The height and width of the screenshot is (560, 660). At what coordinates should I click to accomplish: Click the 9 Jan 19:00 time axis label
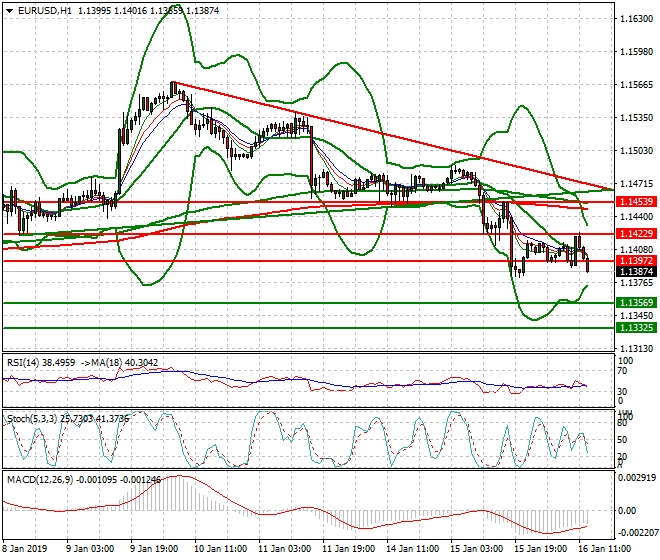pyautogui.click(x=154, y=549)
